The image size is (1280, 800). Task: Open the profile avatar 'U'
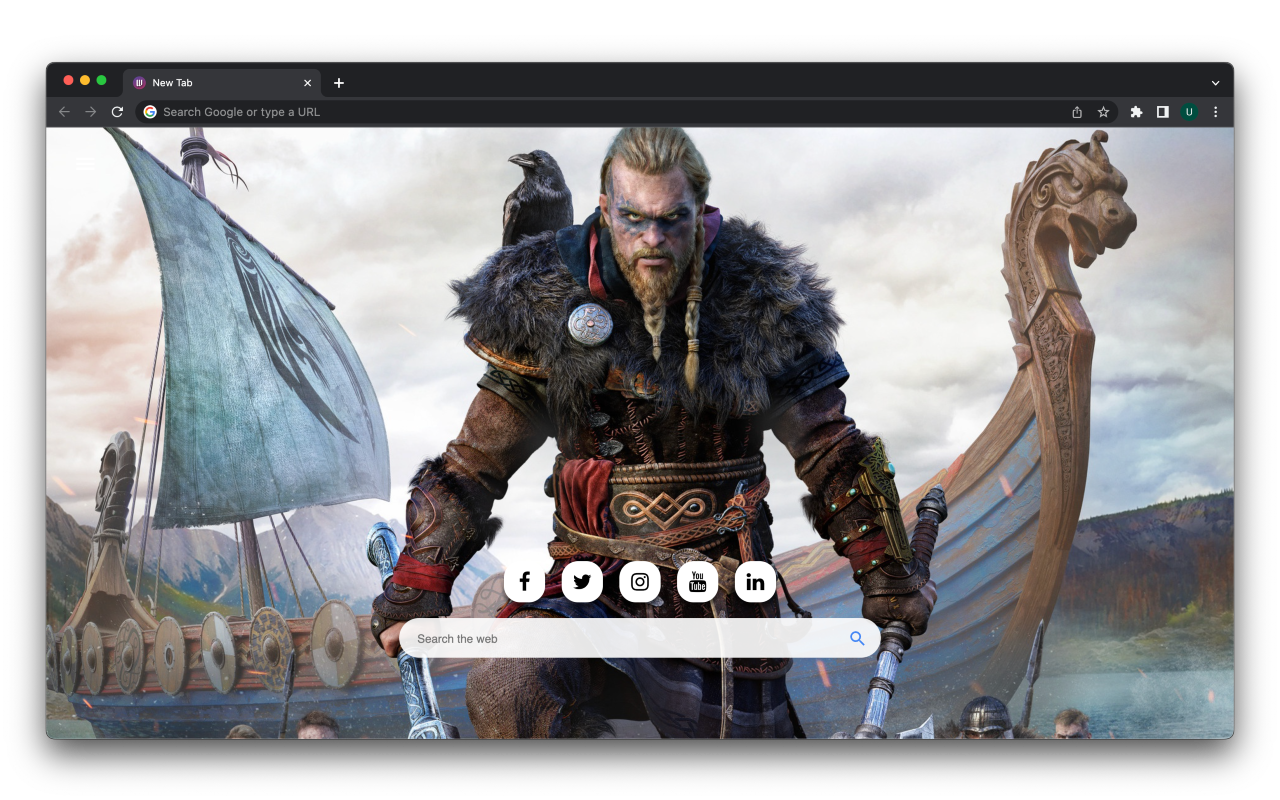1189,112
